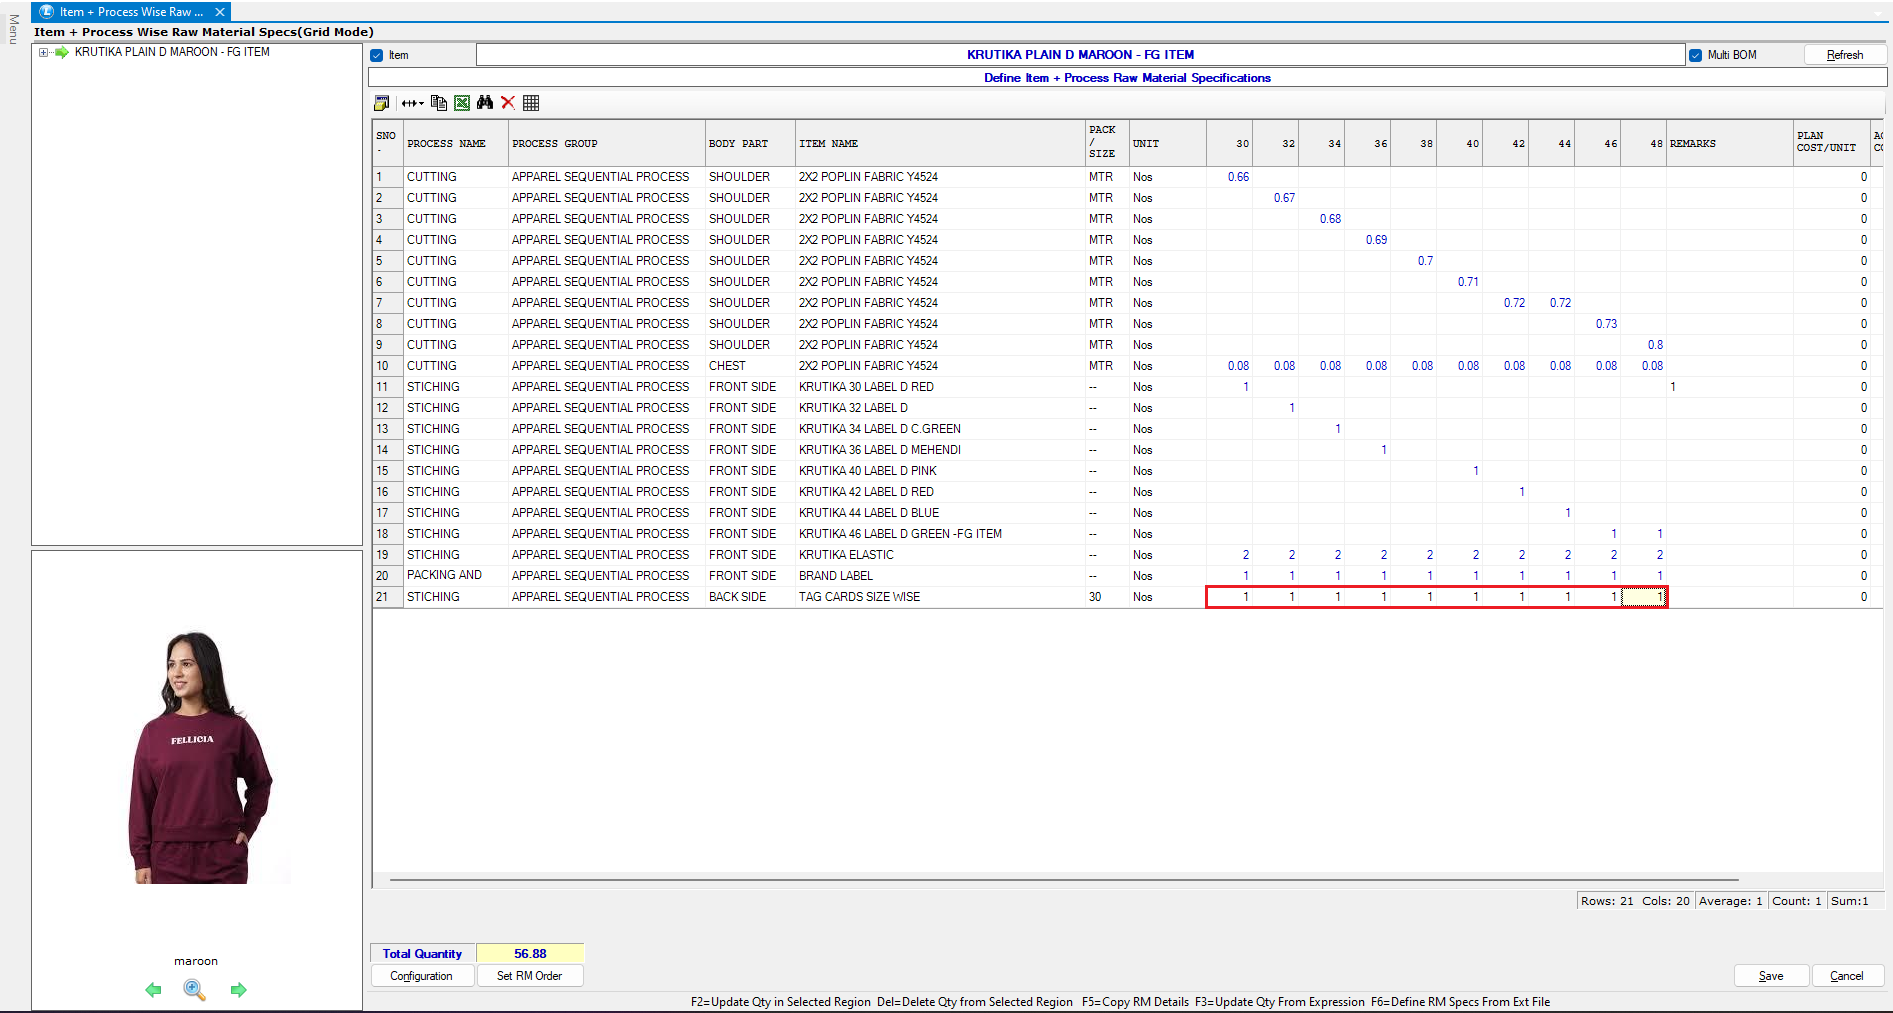Image resolution: width=1893 pixels, height=1013 pixels.
Task: Uncheck the Item checkbox
Action: click(x=377, y=56)
